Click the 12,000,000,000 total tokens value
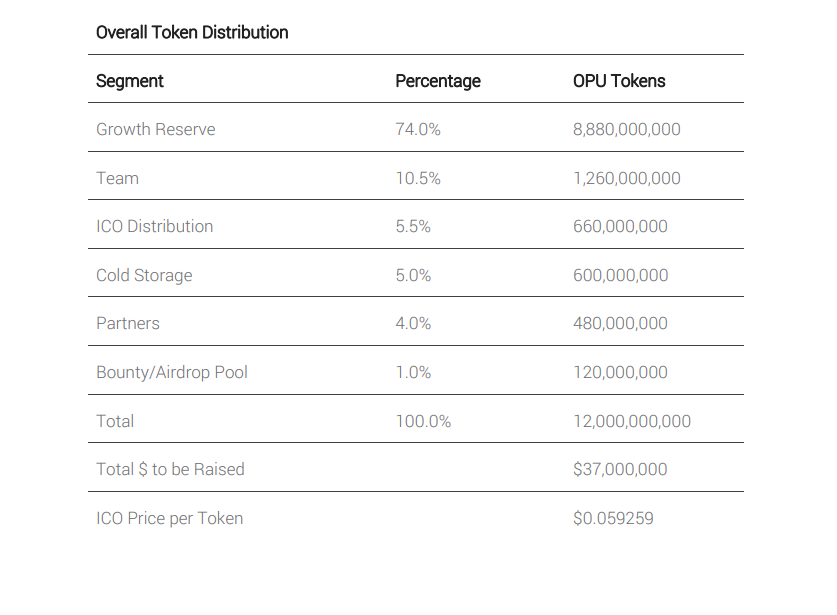Screen dimensions: 837x615 click(632, 421)
